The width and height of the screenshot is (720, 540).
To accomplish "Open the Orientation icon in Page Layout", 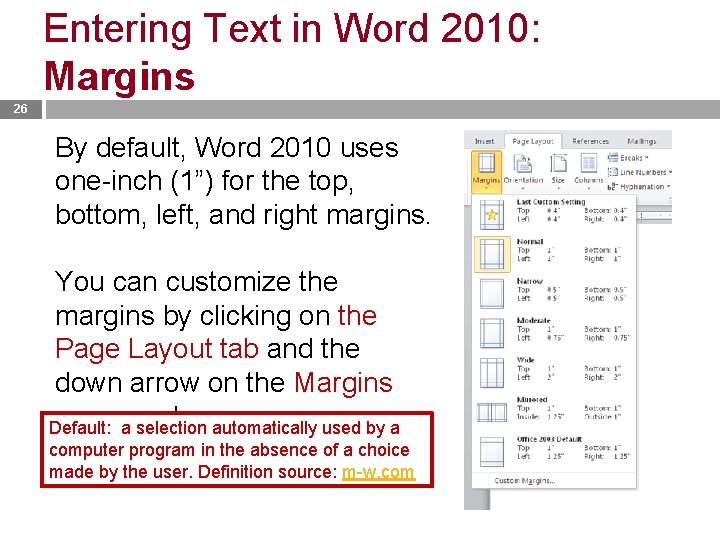I will tap(523, 164).
